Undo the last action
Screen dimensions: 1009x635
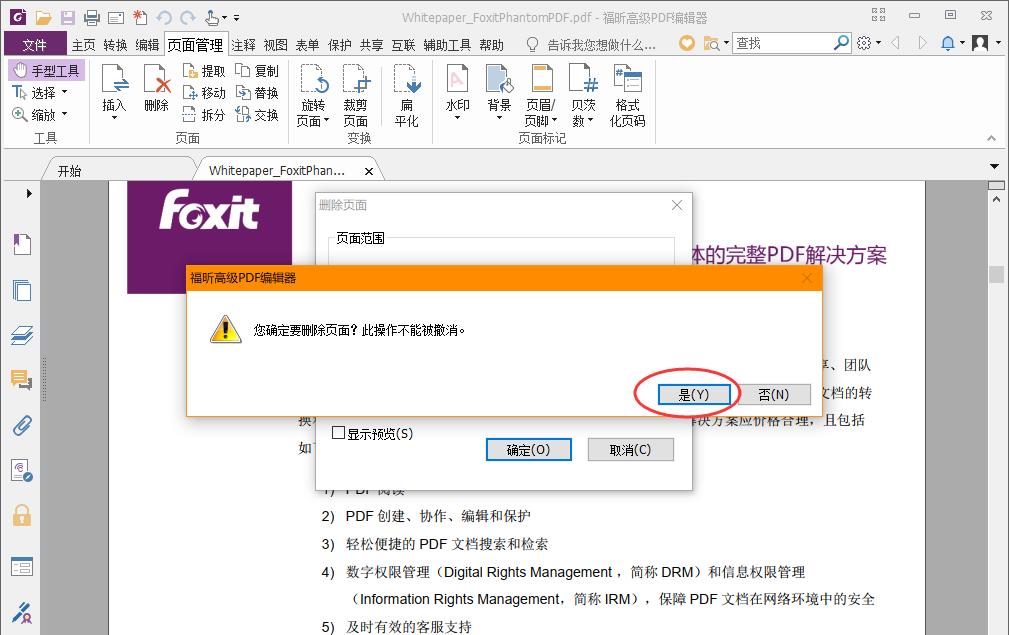point(164,17)
